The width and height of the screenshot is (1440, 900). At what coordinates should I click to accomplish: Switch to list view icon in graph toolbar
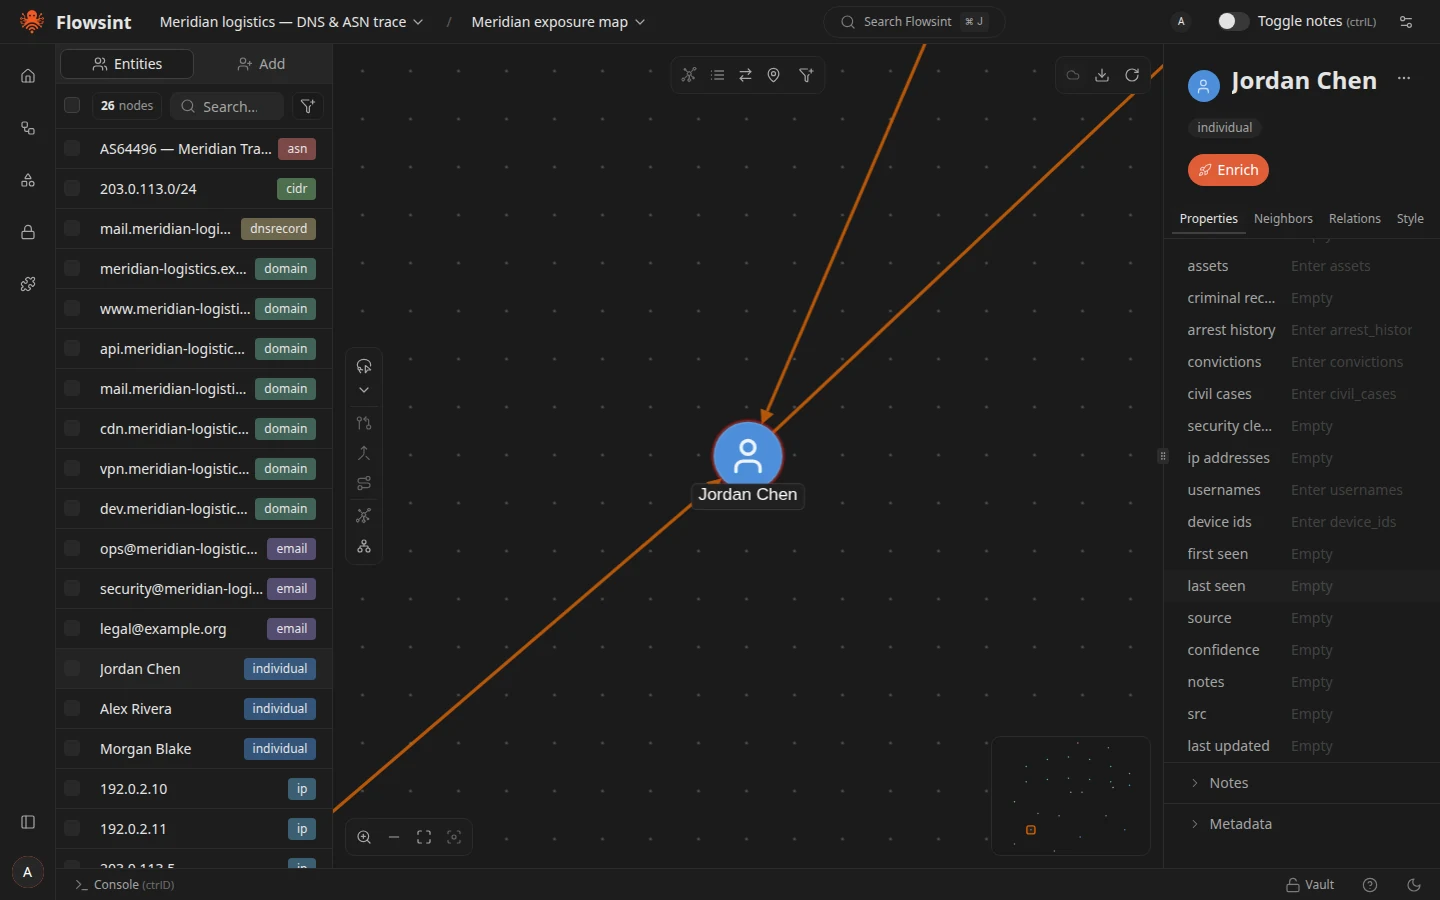click(x=717, y=75)
